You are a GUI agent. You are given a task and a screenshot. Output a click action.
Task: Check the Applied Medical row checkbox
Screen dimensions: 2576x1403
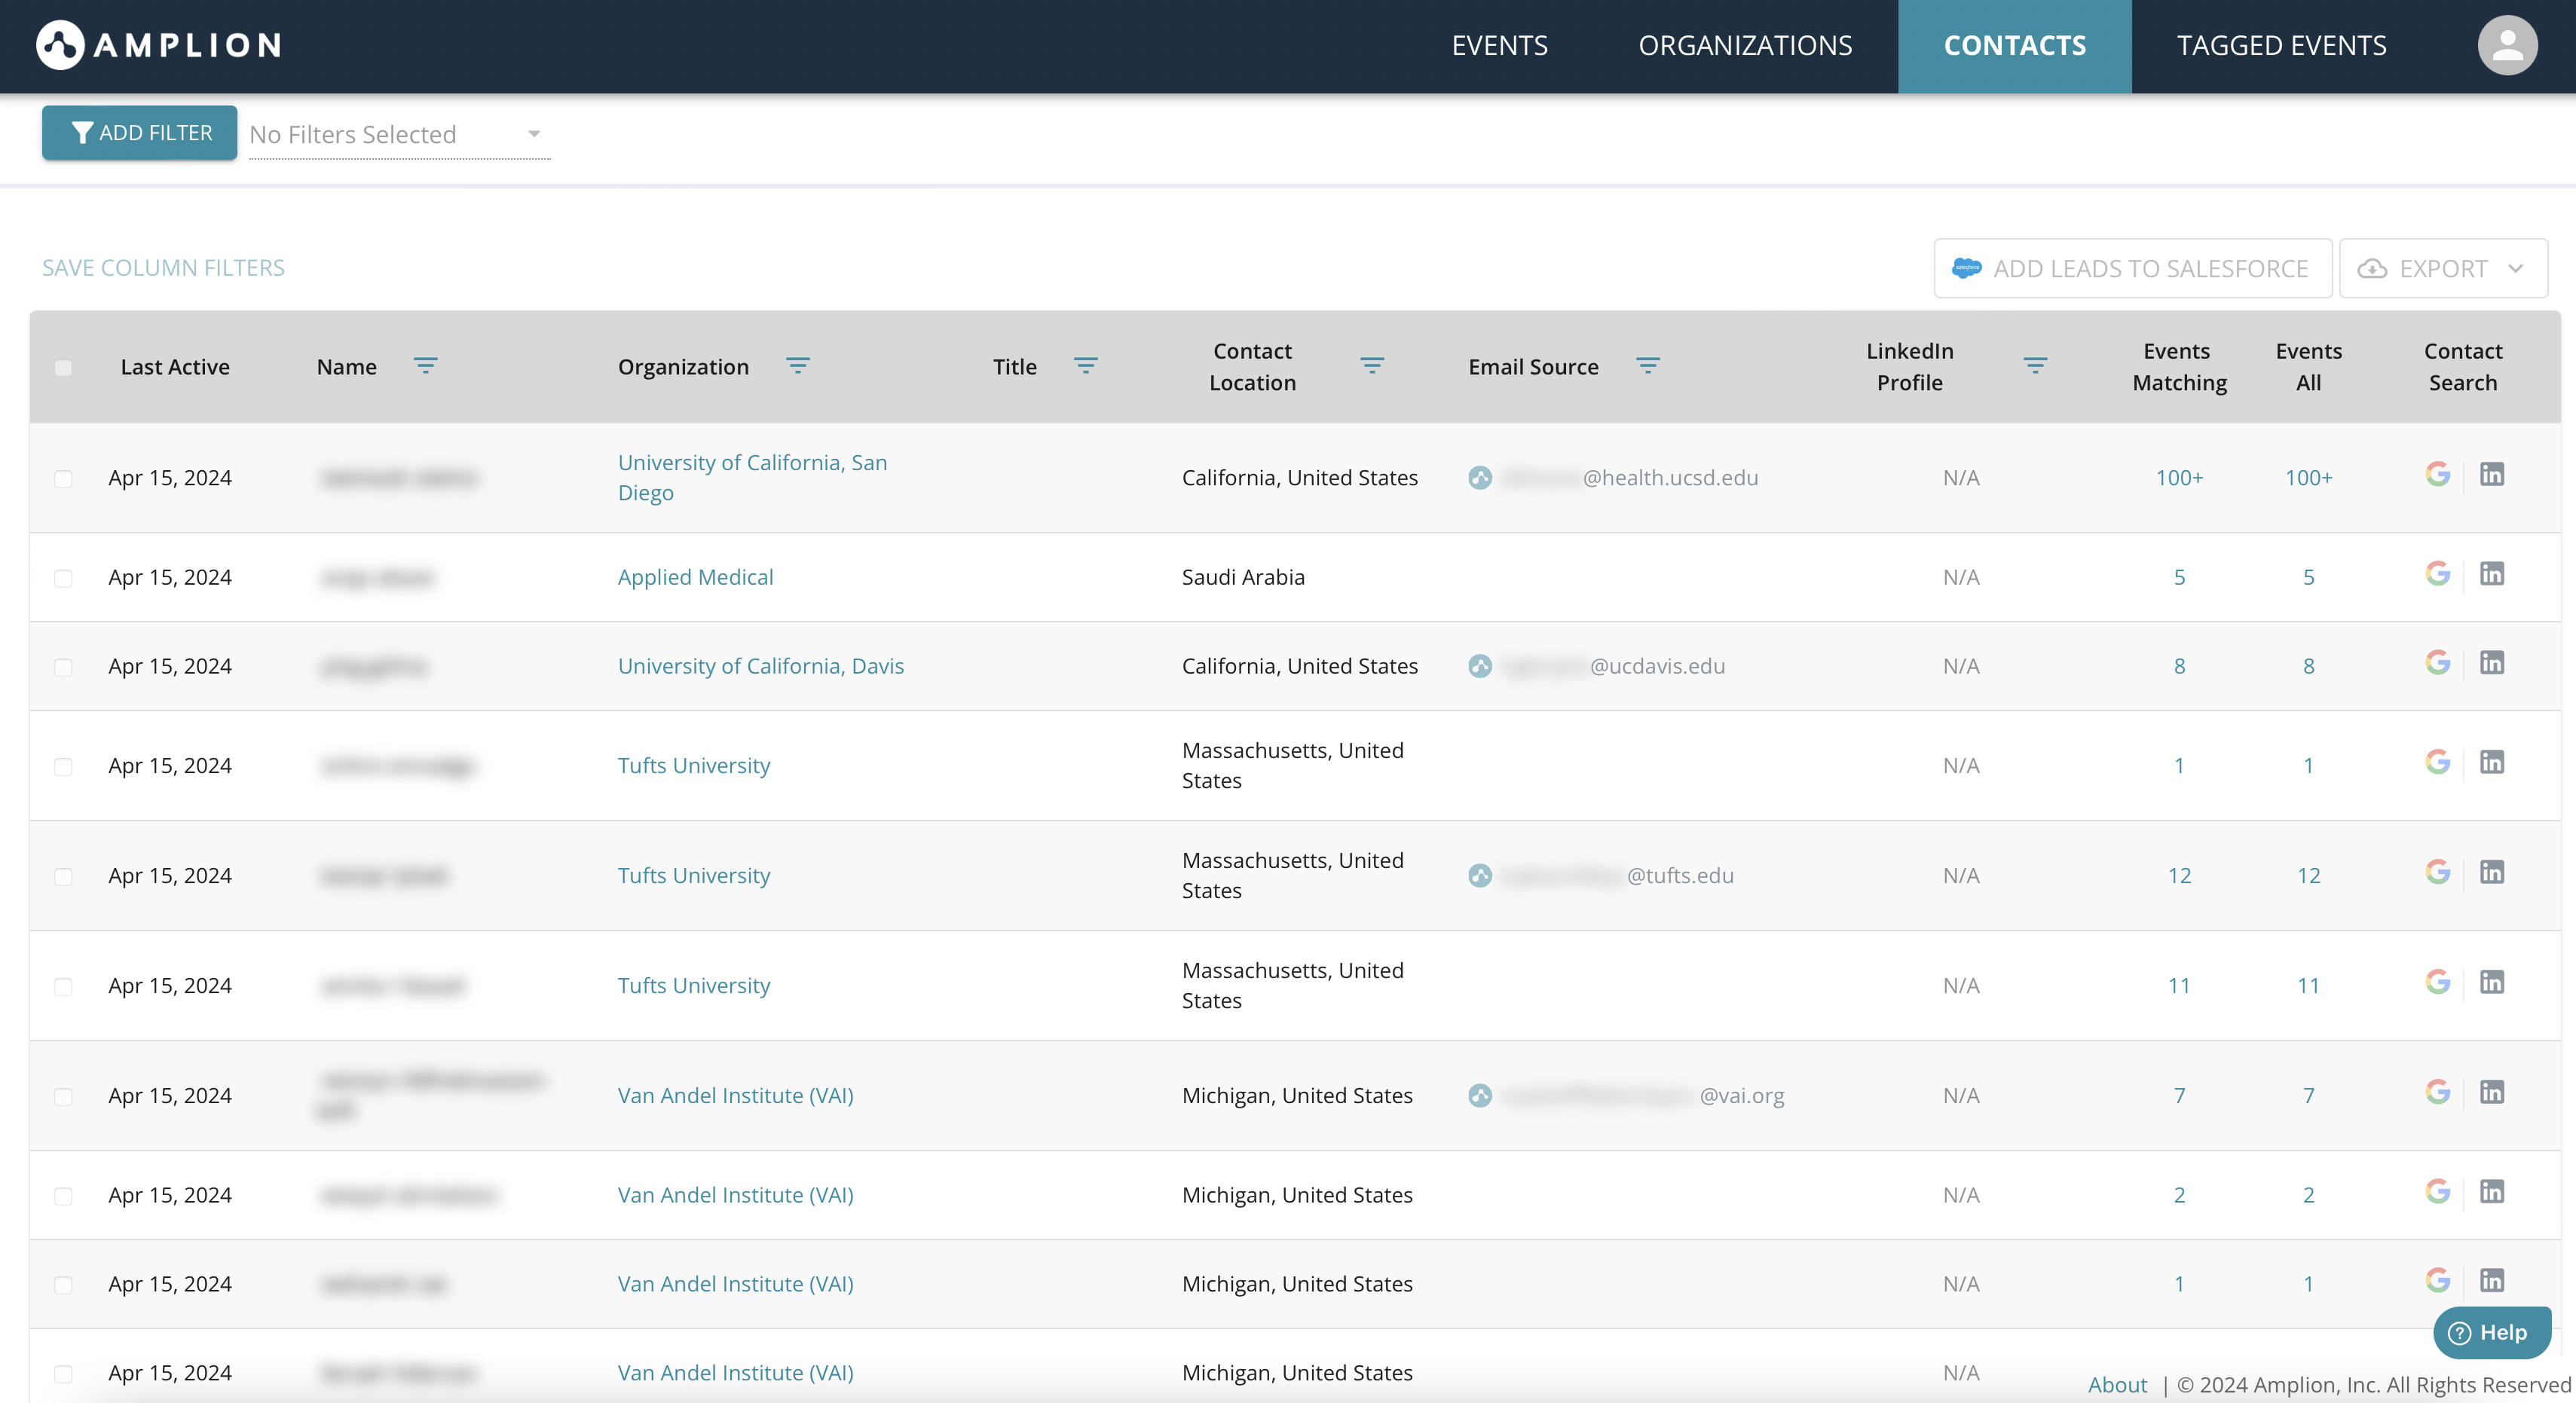pos(63,578)
